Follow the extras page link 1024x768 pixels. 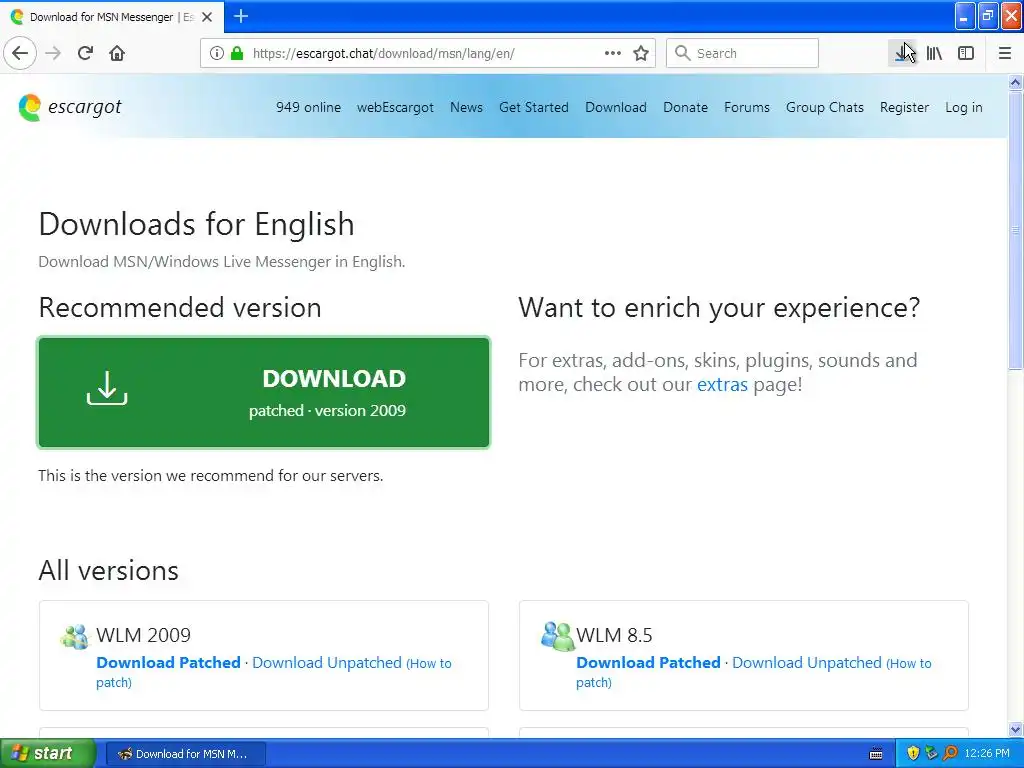(722, 384)
